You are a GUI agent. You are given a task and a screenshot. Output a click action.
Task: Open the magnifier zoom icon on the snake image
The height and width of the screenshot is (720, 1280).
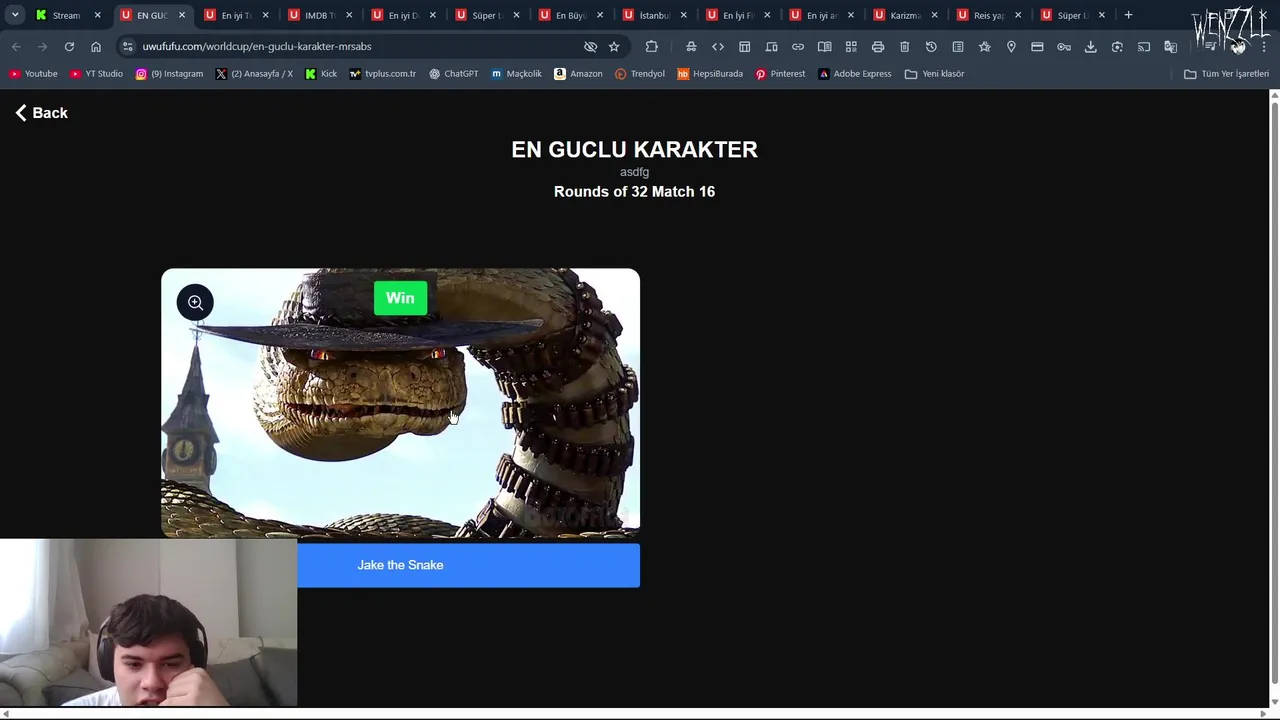coord(195,302)
